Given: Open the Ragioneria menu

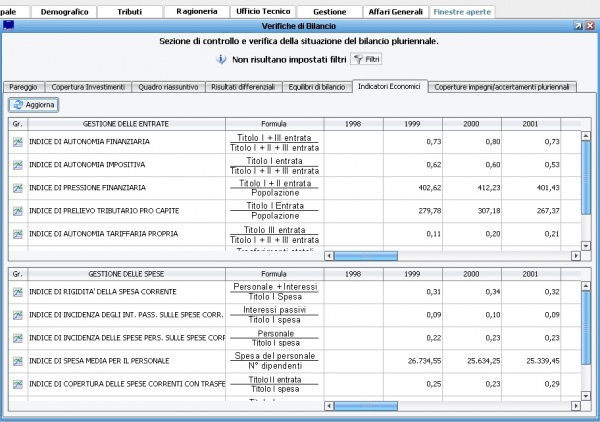Looking at the screenshot, I should pyautogui.click(x=197, y=12).
